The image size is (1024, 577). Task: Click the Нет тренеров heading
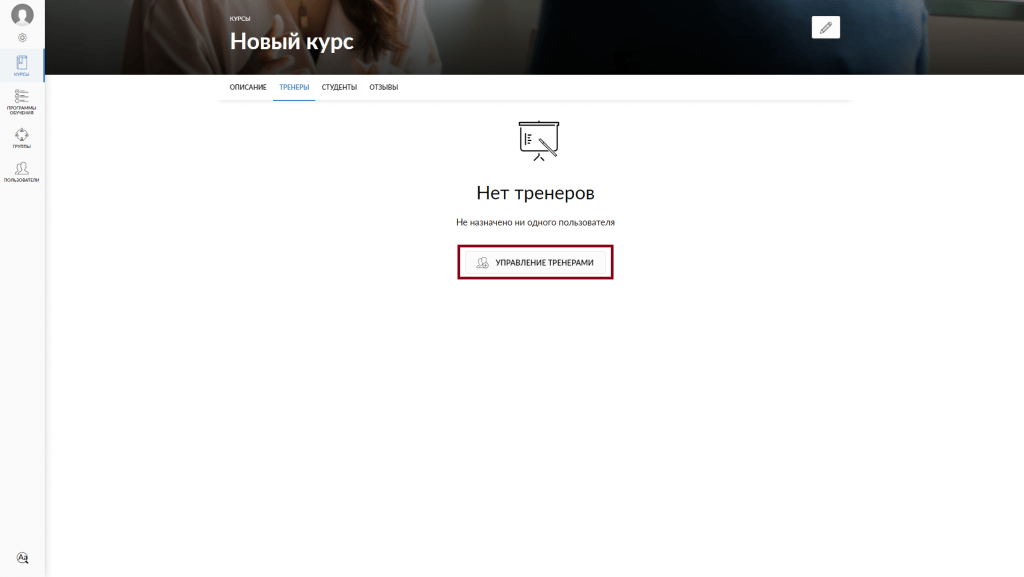(x=536, y=193)
